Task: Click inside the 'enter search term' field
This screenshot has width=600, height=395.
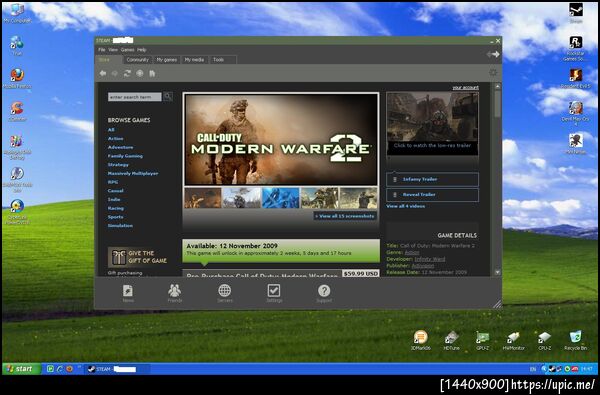Action: pyautogui.click(x=135, y=97)
